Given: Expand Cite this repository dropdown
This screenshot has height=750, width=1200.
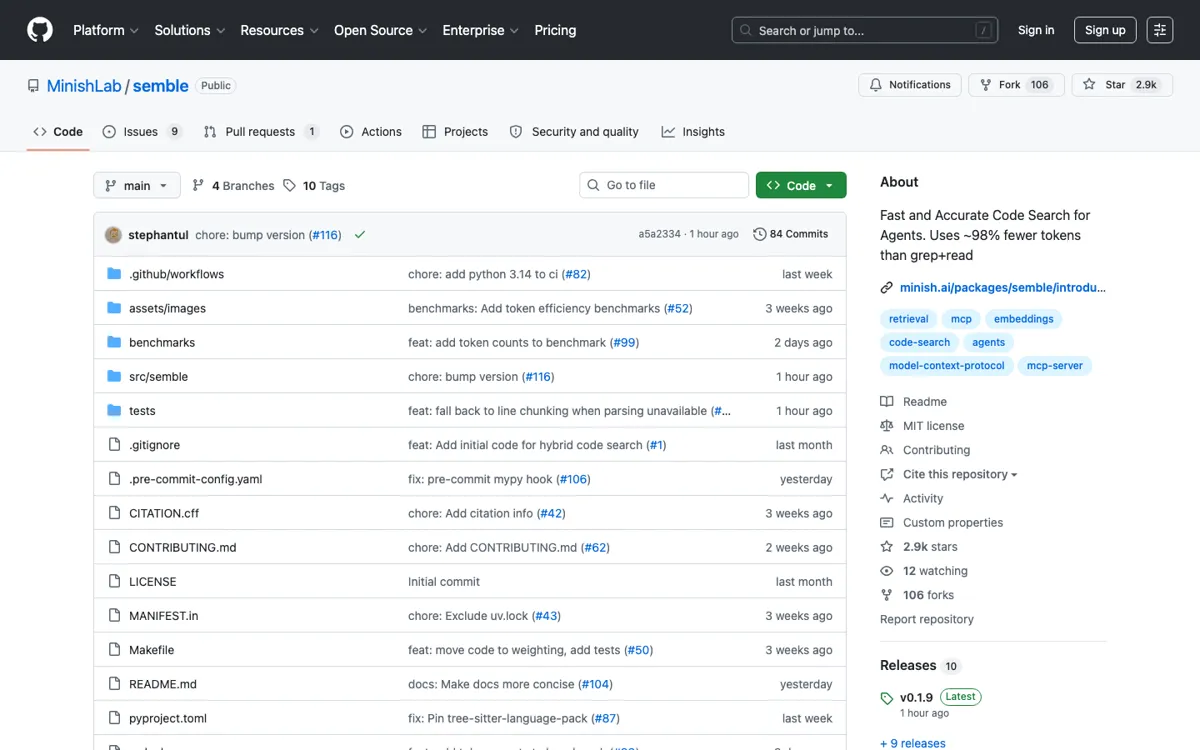Looking at the screenshot, I should tap(960, 474).
